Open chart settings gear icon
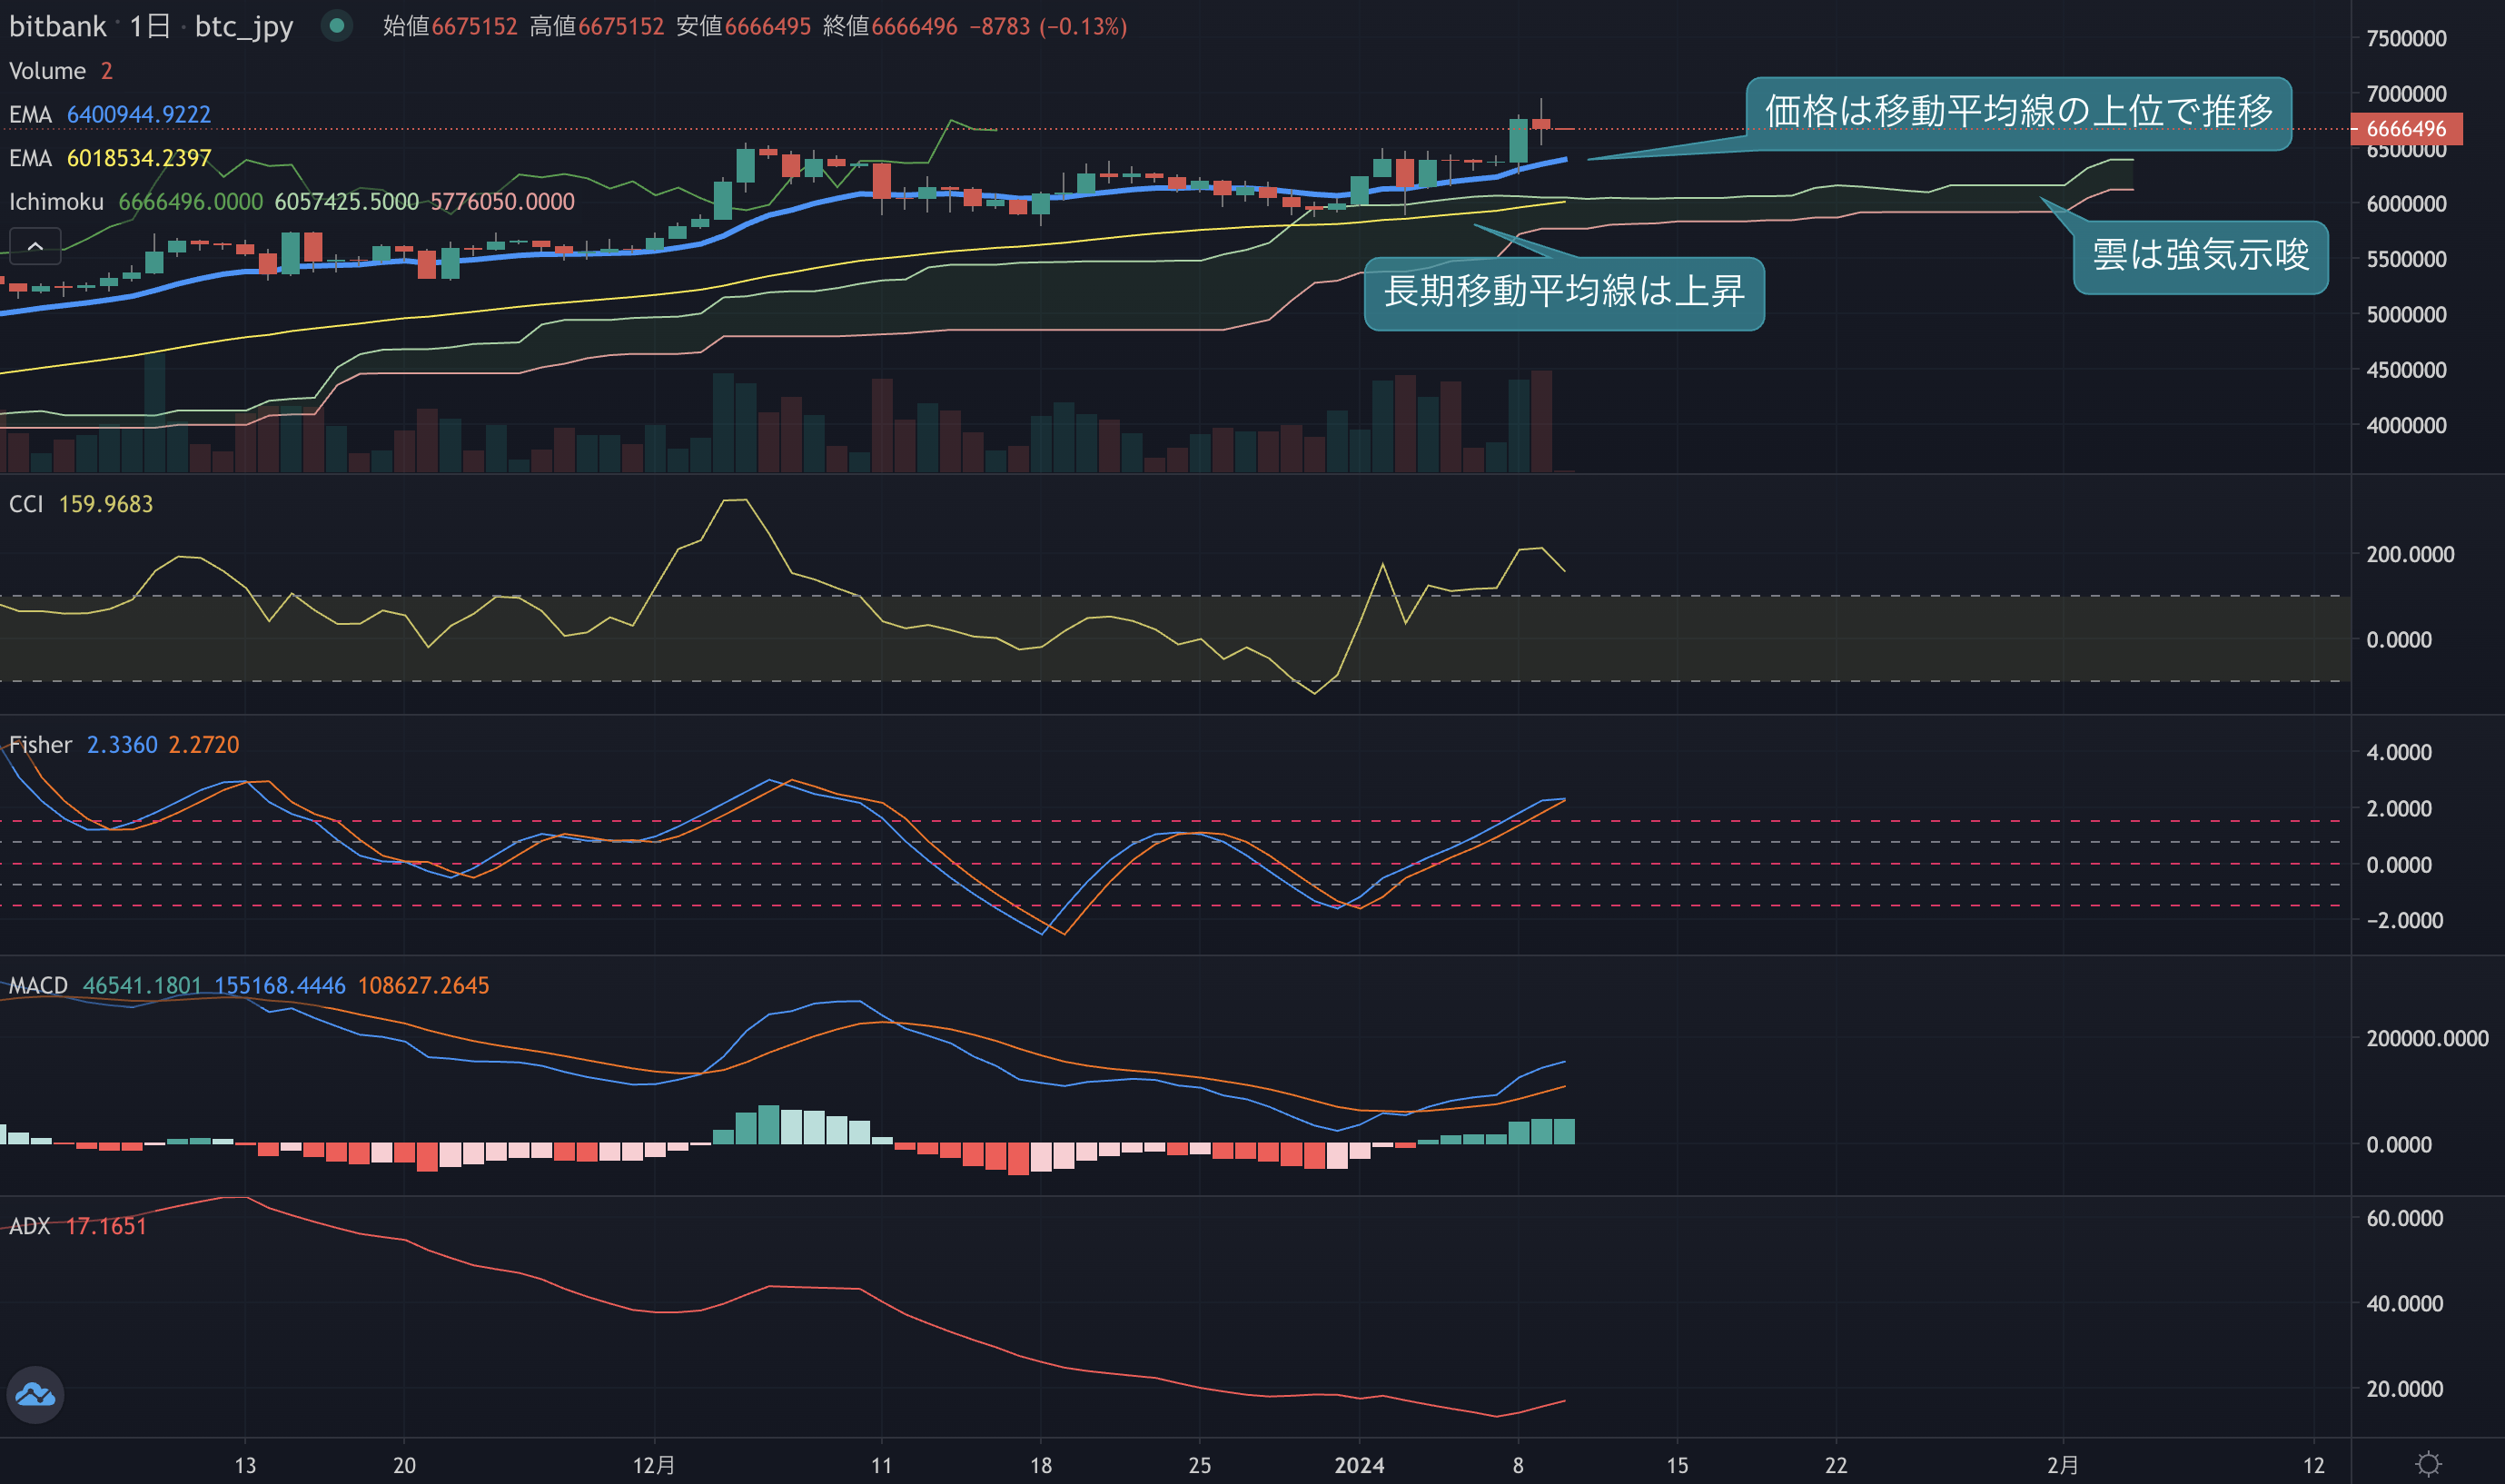The height and width of the screenshot is (1484, 2505). 2428,1464
